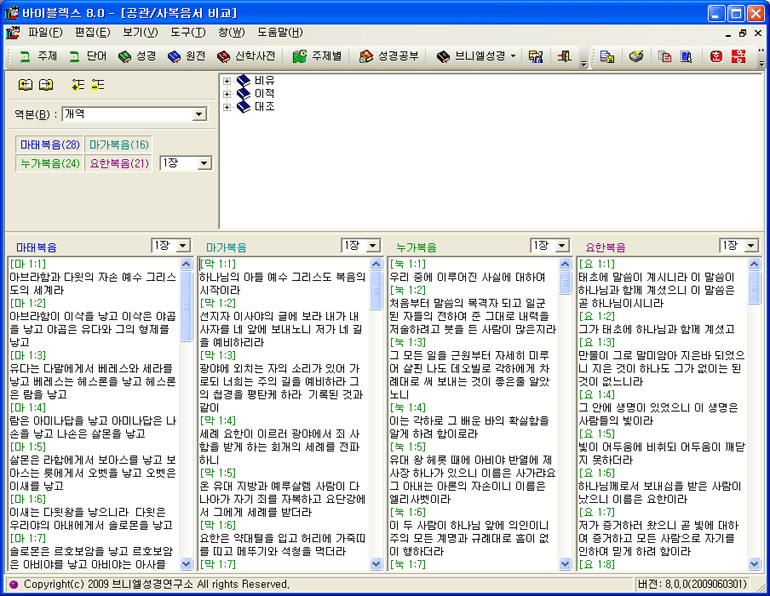Select the 누가복음(24) button
770x596 pixels.
[x=50, y=163]
